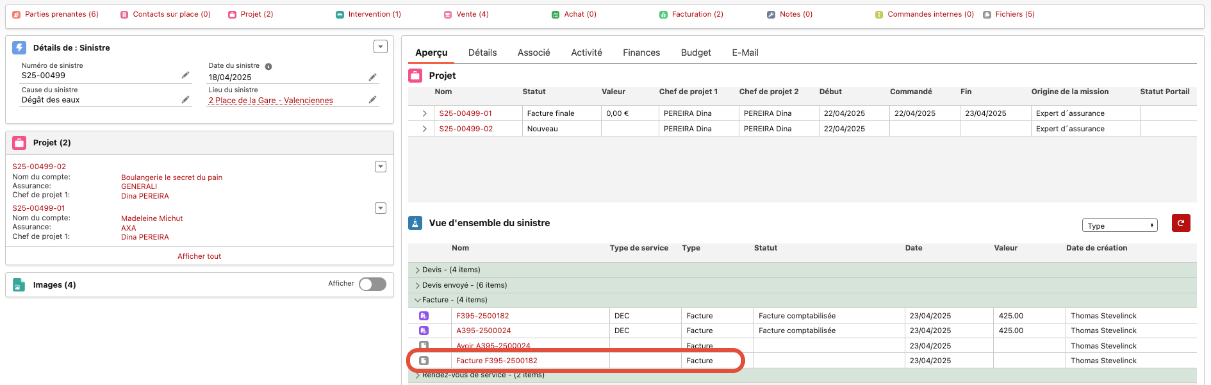Screen dimensions: 1211x385
Task: Open the Type grouping combo box
Action: coord(1119,225)
